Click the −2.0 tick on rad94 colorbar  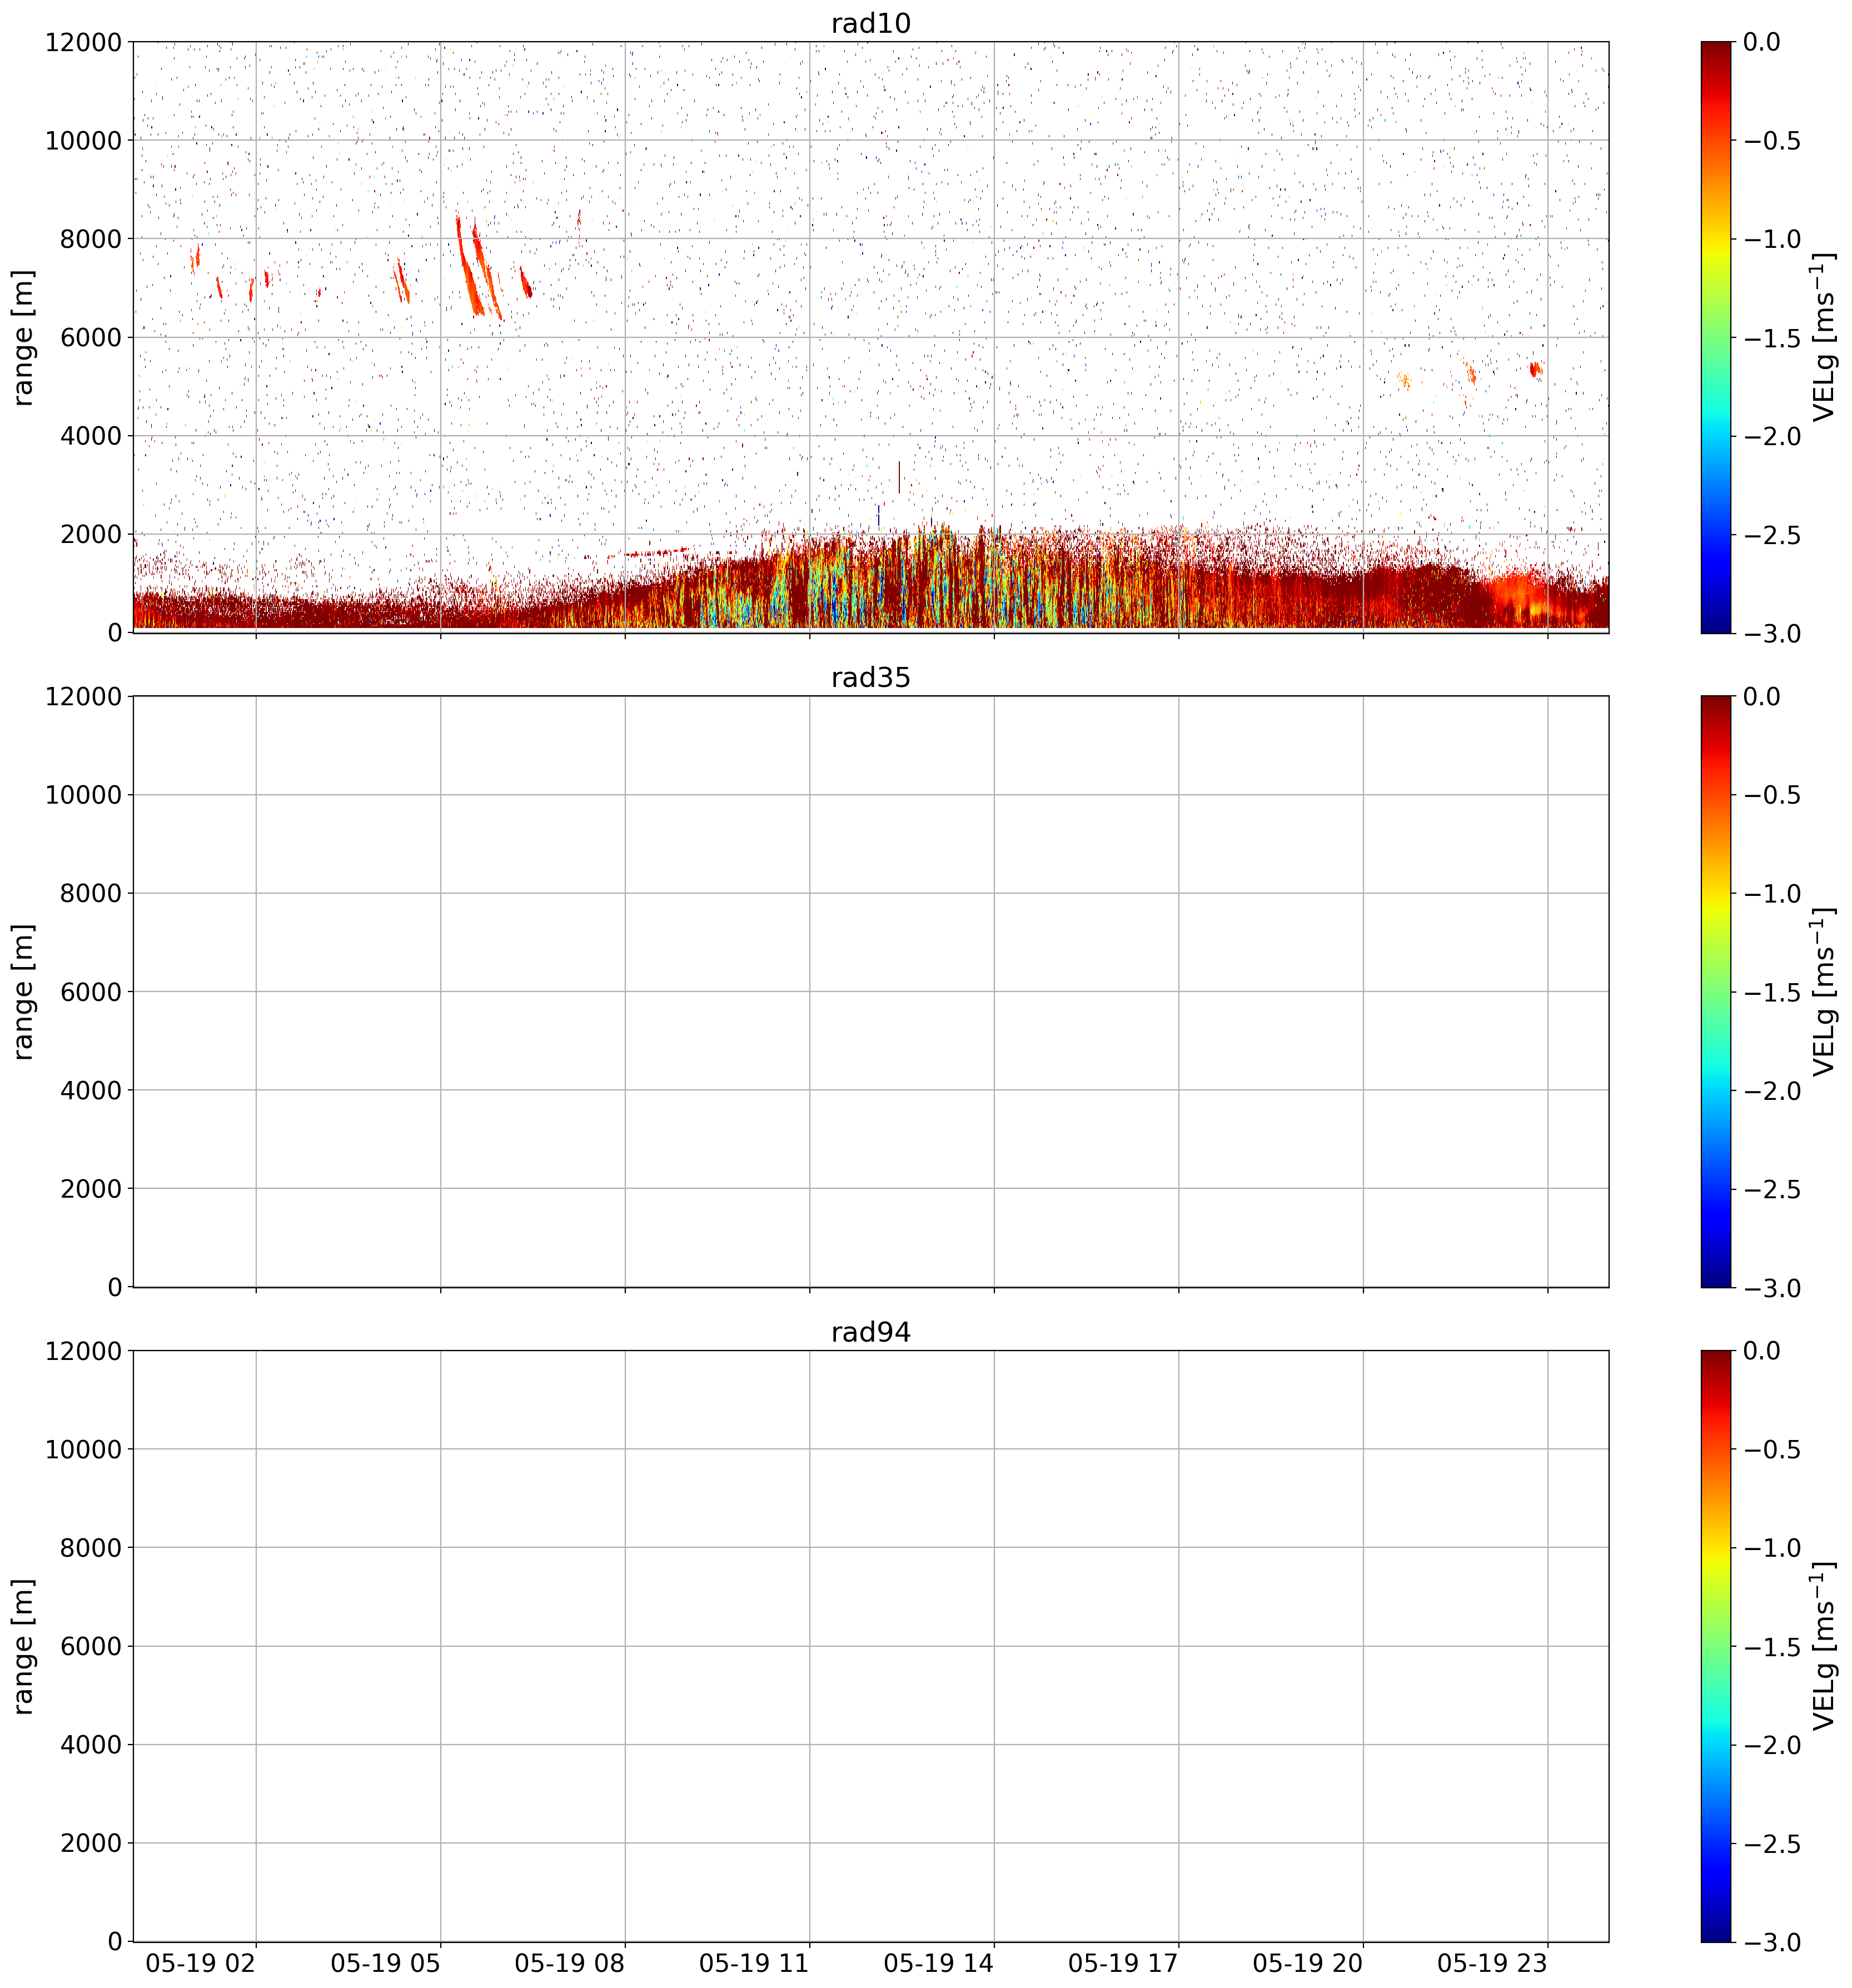point(1772,1745)
